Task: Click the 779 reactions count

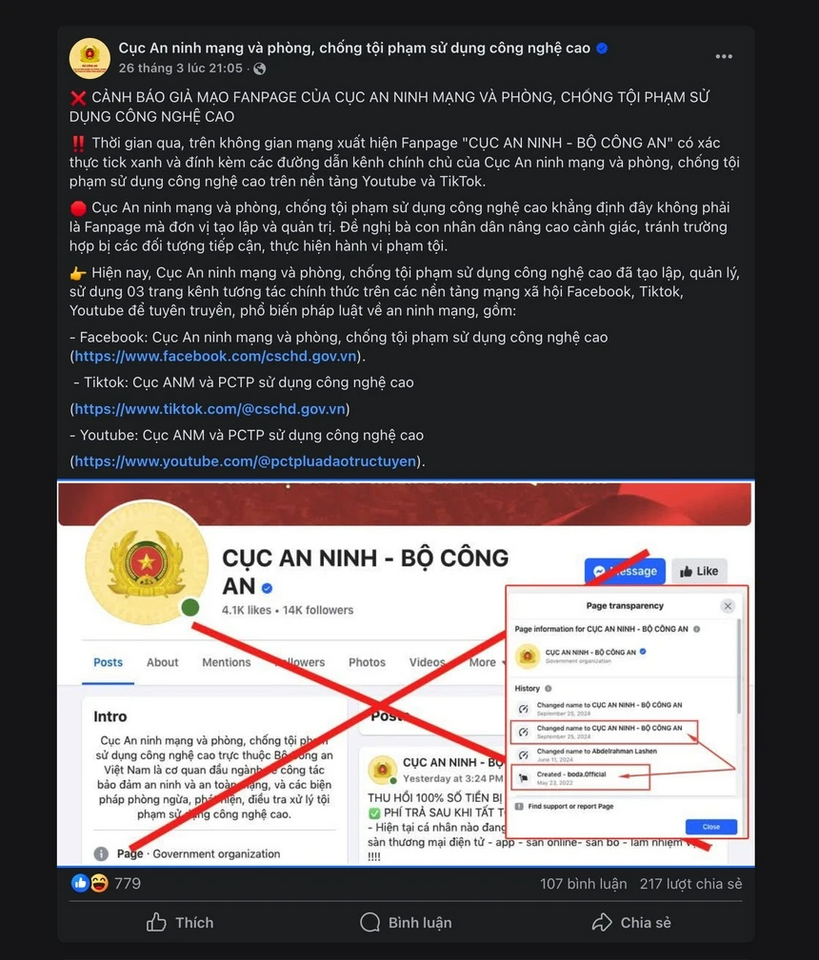Action: (127, 883)
